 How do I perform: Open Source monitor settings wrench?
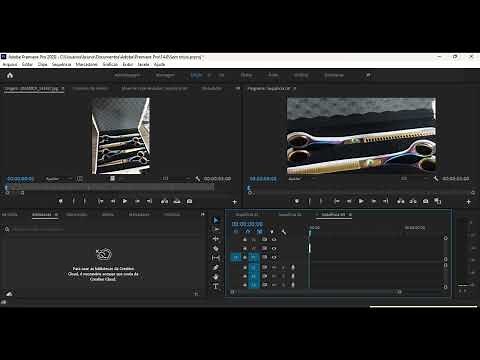197,179
